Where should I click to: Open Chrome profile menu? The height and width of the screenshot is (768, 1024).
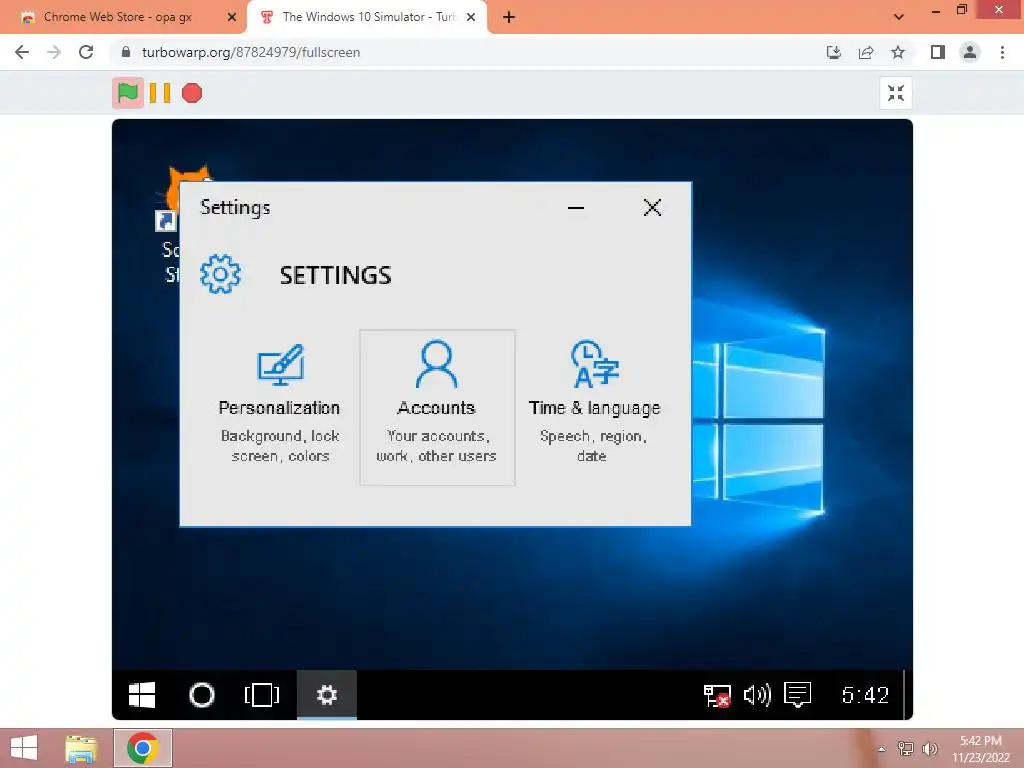970,52
